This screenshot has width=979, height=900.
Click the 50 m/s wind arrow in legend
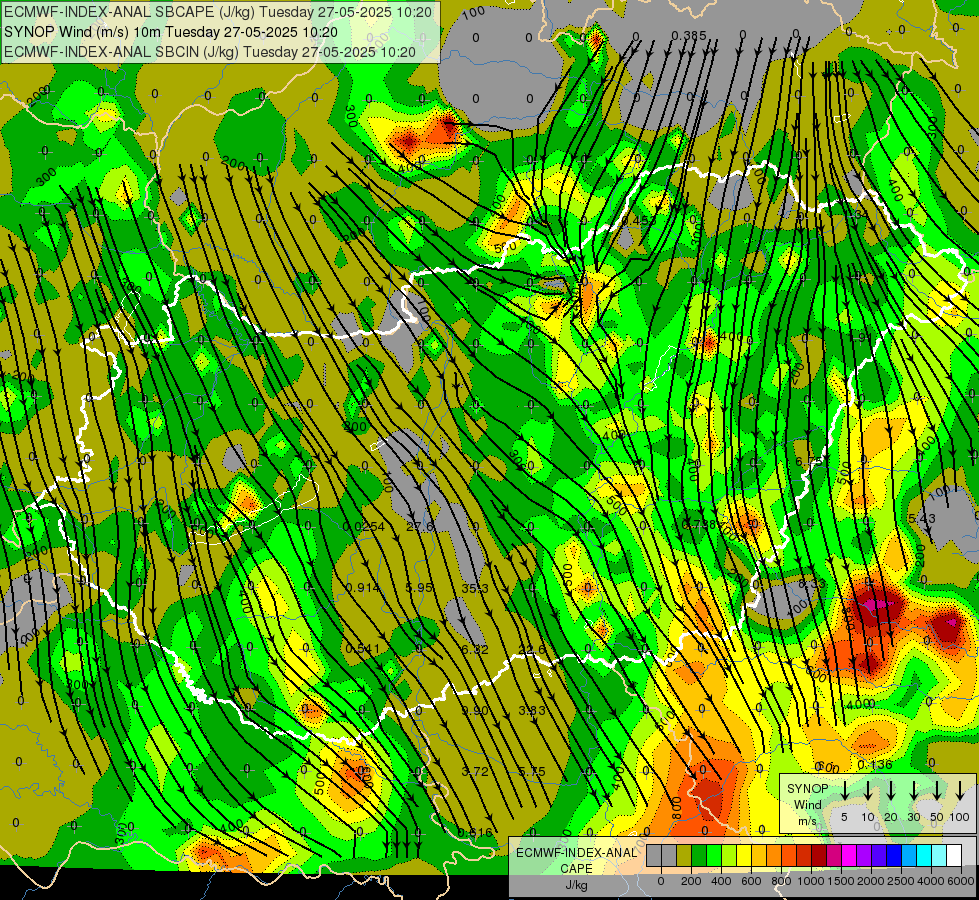click(937, 791)
